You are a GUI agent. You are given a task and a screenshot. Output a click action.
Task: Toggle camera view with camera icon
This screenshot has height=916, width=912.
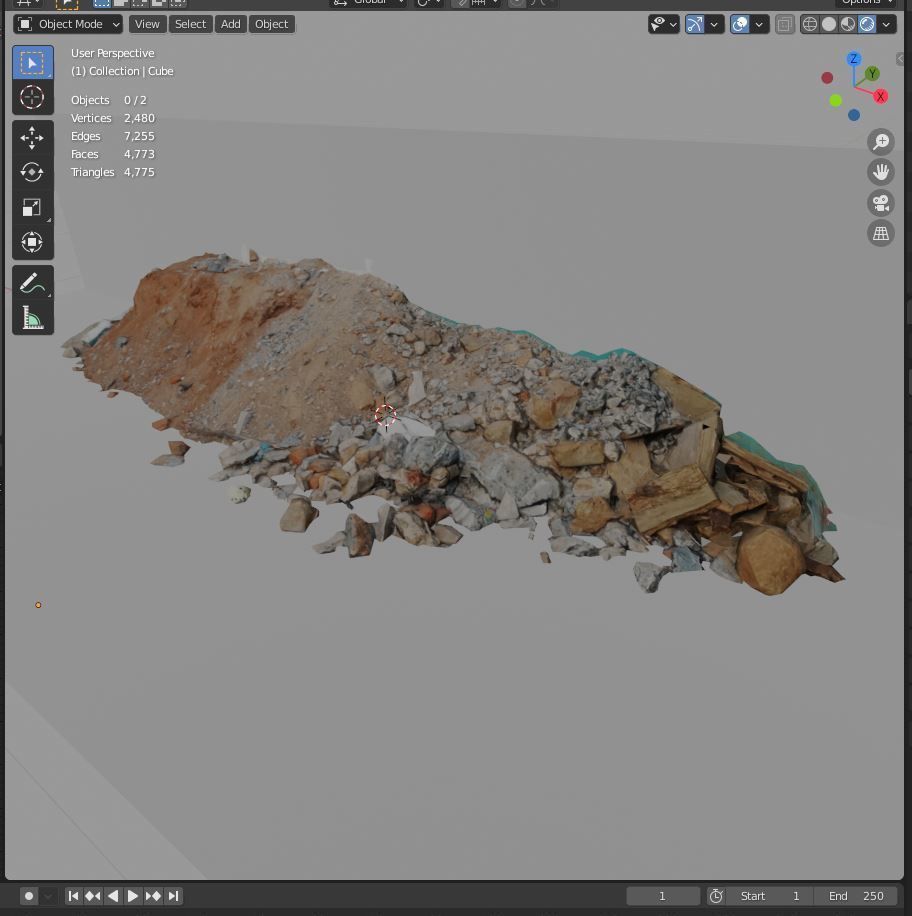(x=880, y=203)
